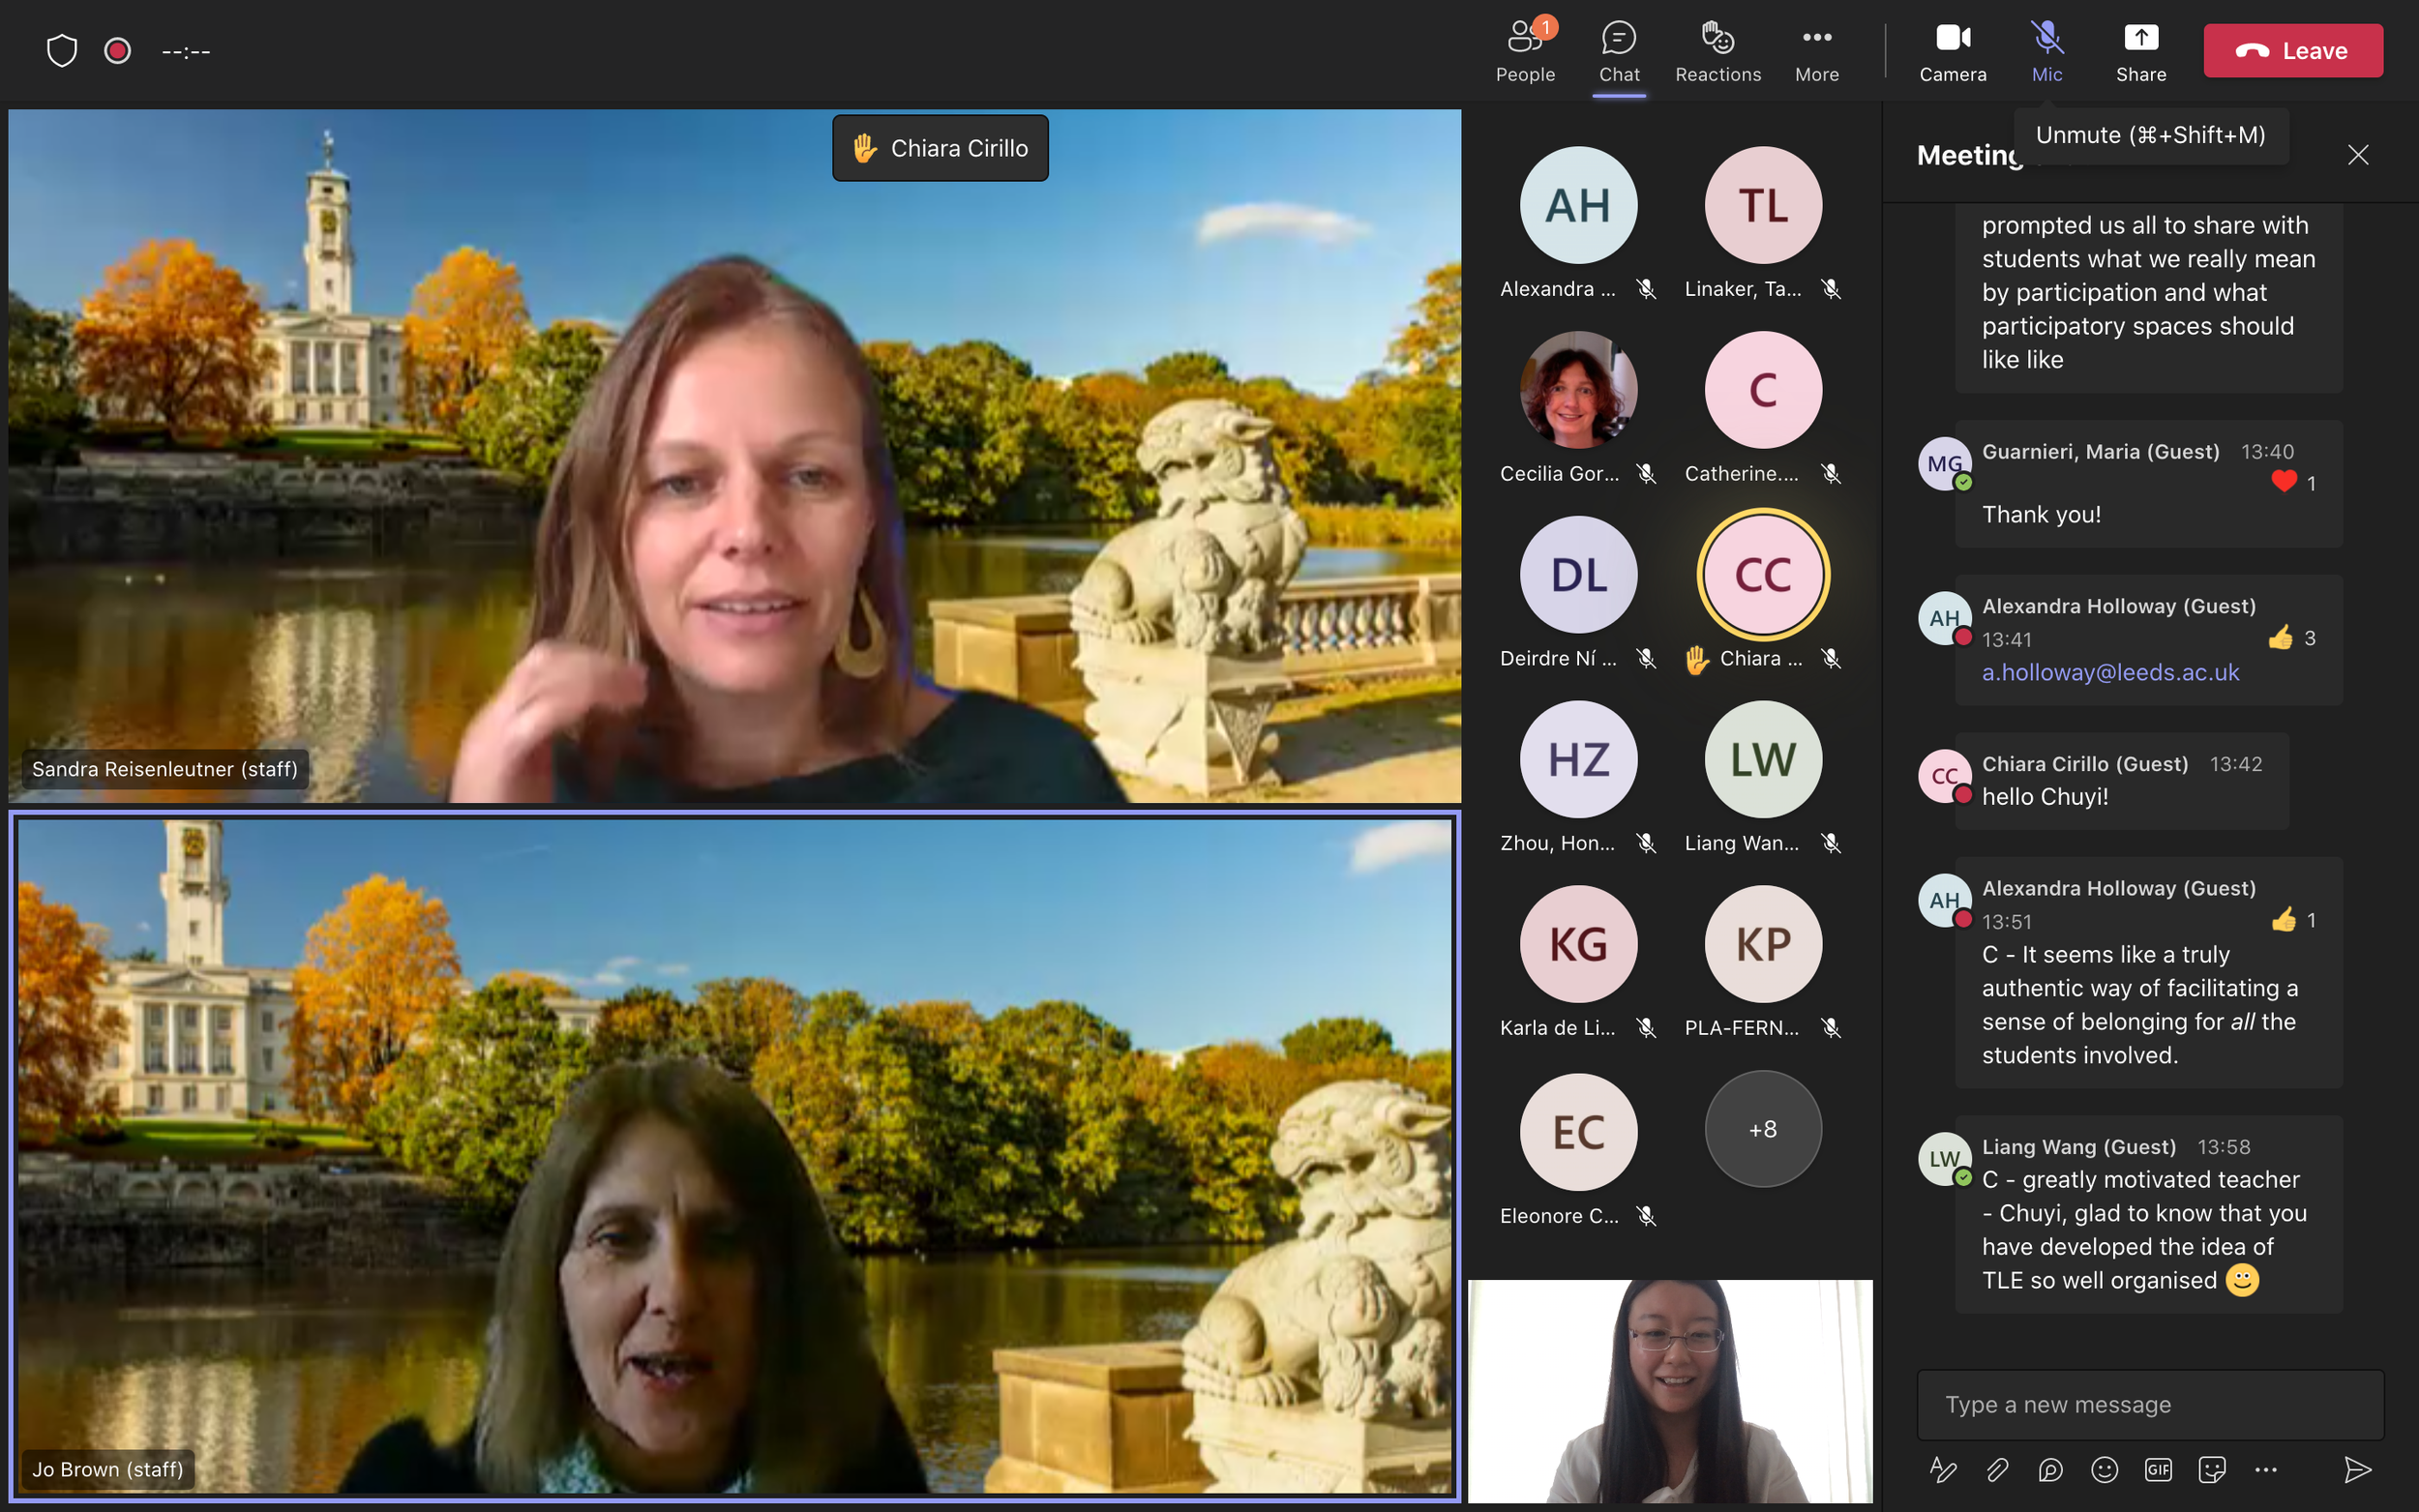The width and height of the screenshot is (2419, 1512).
Task: Show the +8 additional participants
Action: pyautogui.click(x=1762, y=1129)
